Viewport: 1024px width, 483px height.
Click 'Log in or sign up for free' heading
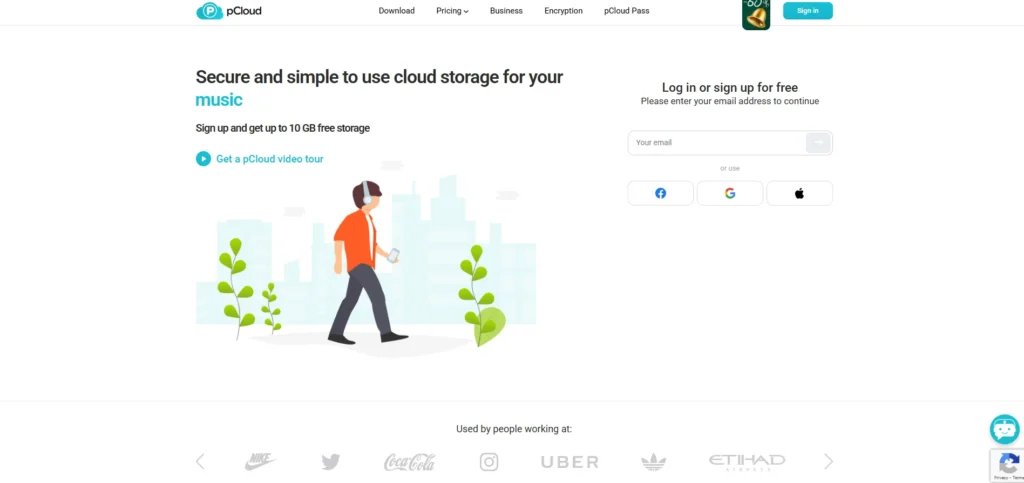click(729, 87)
